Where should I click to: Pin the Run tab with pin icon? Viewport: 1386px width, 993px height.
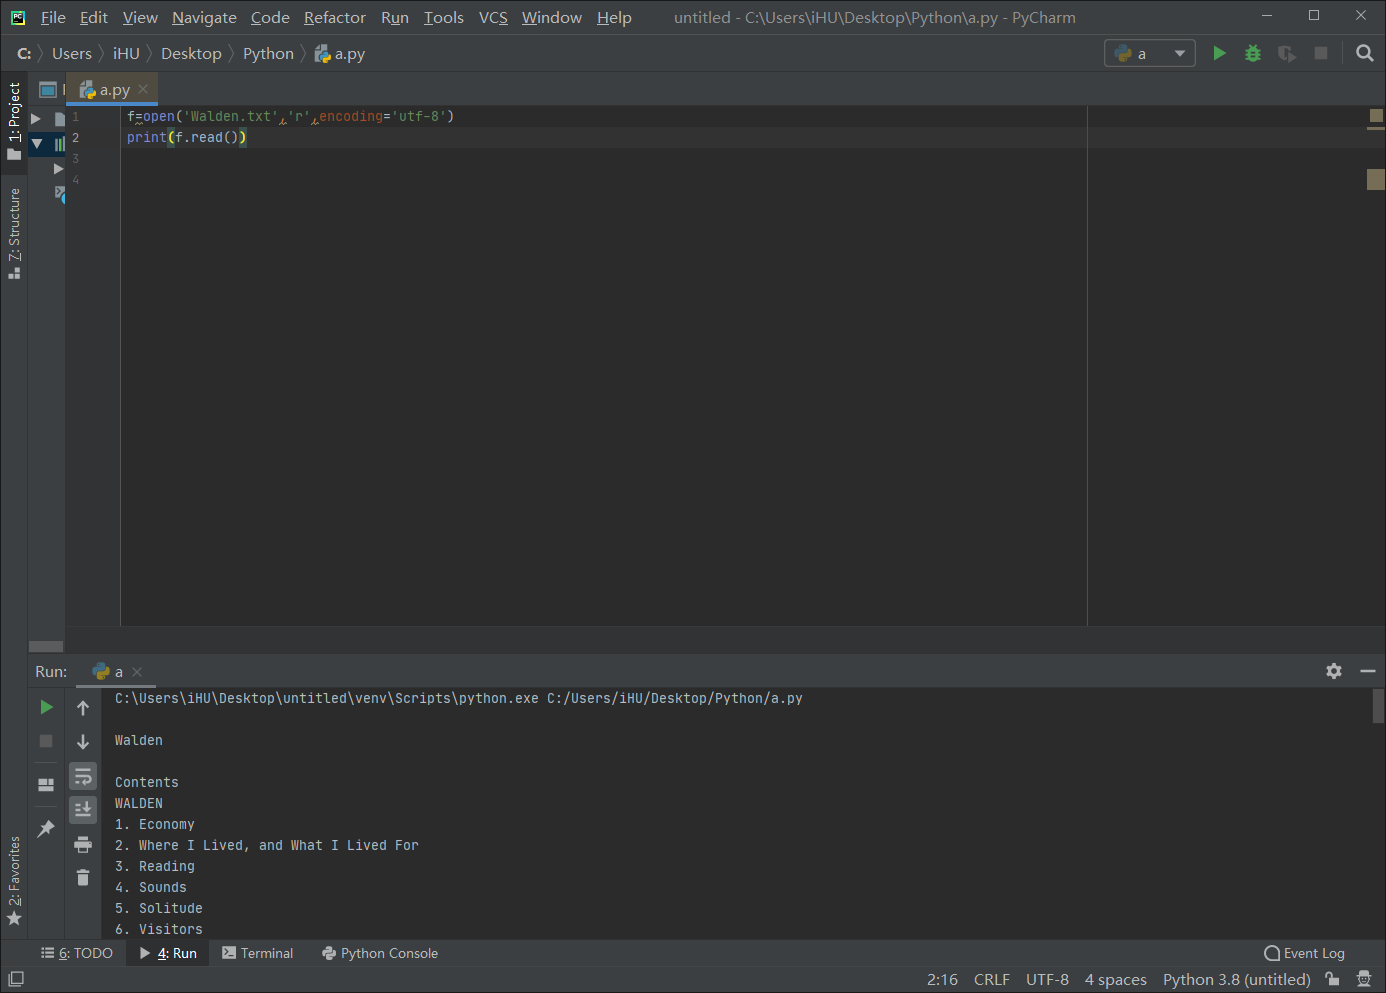(x=46, y=829)
